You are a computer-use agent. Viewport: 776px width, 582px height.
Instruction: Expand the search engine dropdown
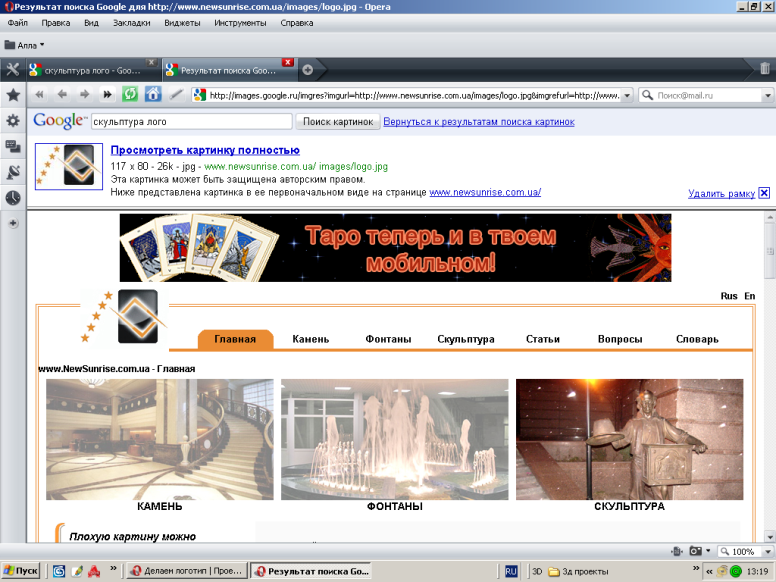[768, 95]
